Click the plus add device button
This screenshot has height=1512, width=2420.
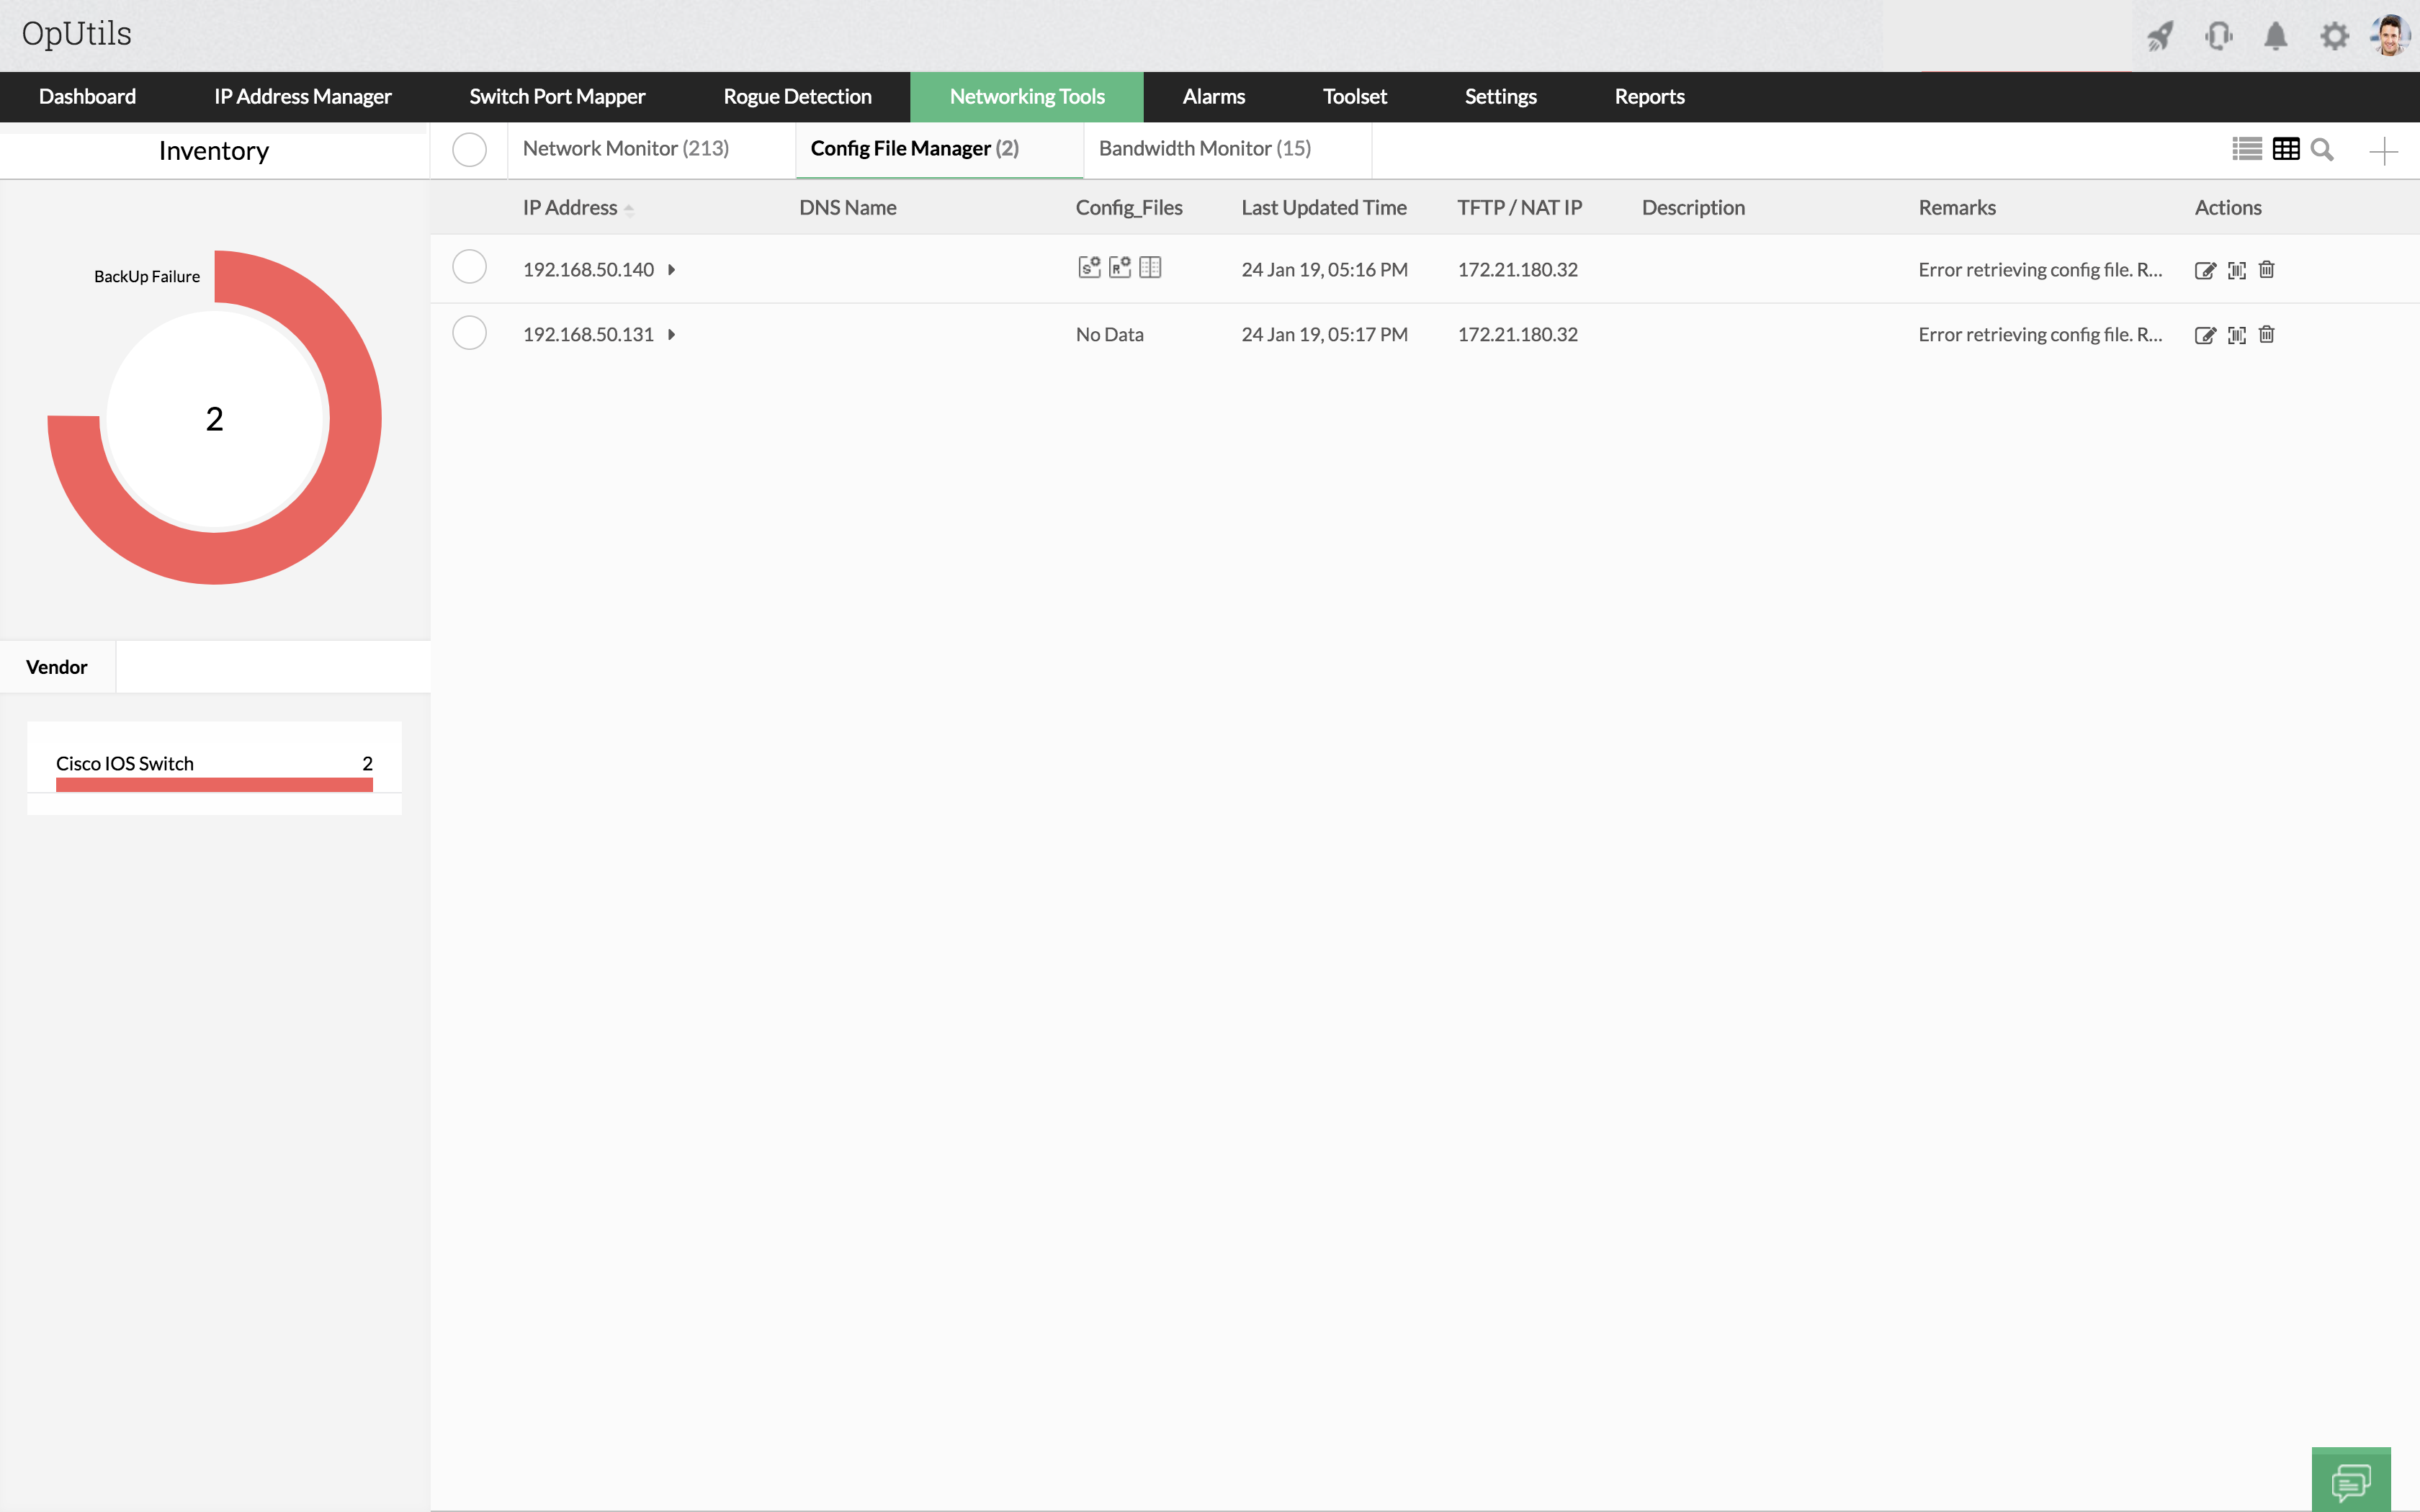2383,151
